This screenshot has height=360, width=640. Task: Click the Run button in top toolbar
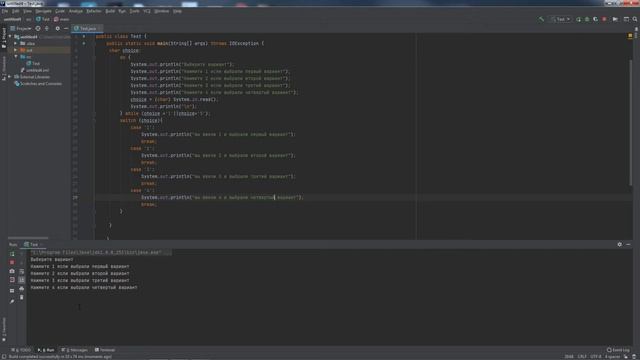[578, 19]
